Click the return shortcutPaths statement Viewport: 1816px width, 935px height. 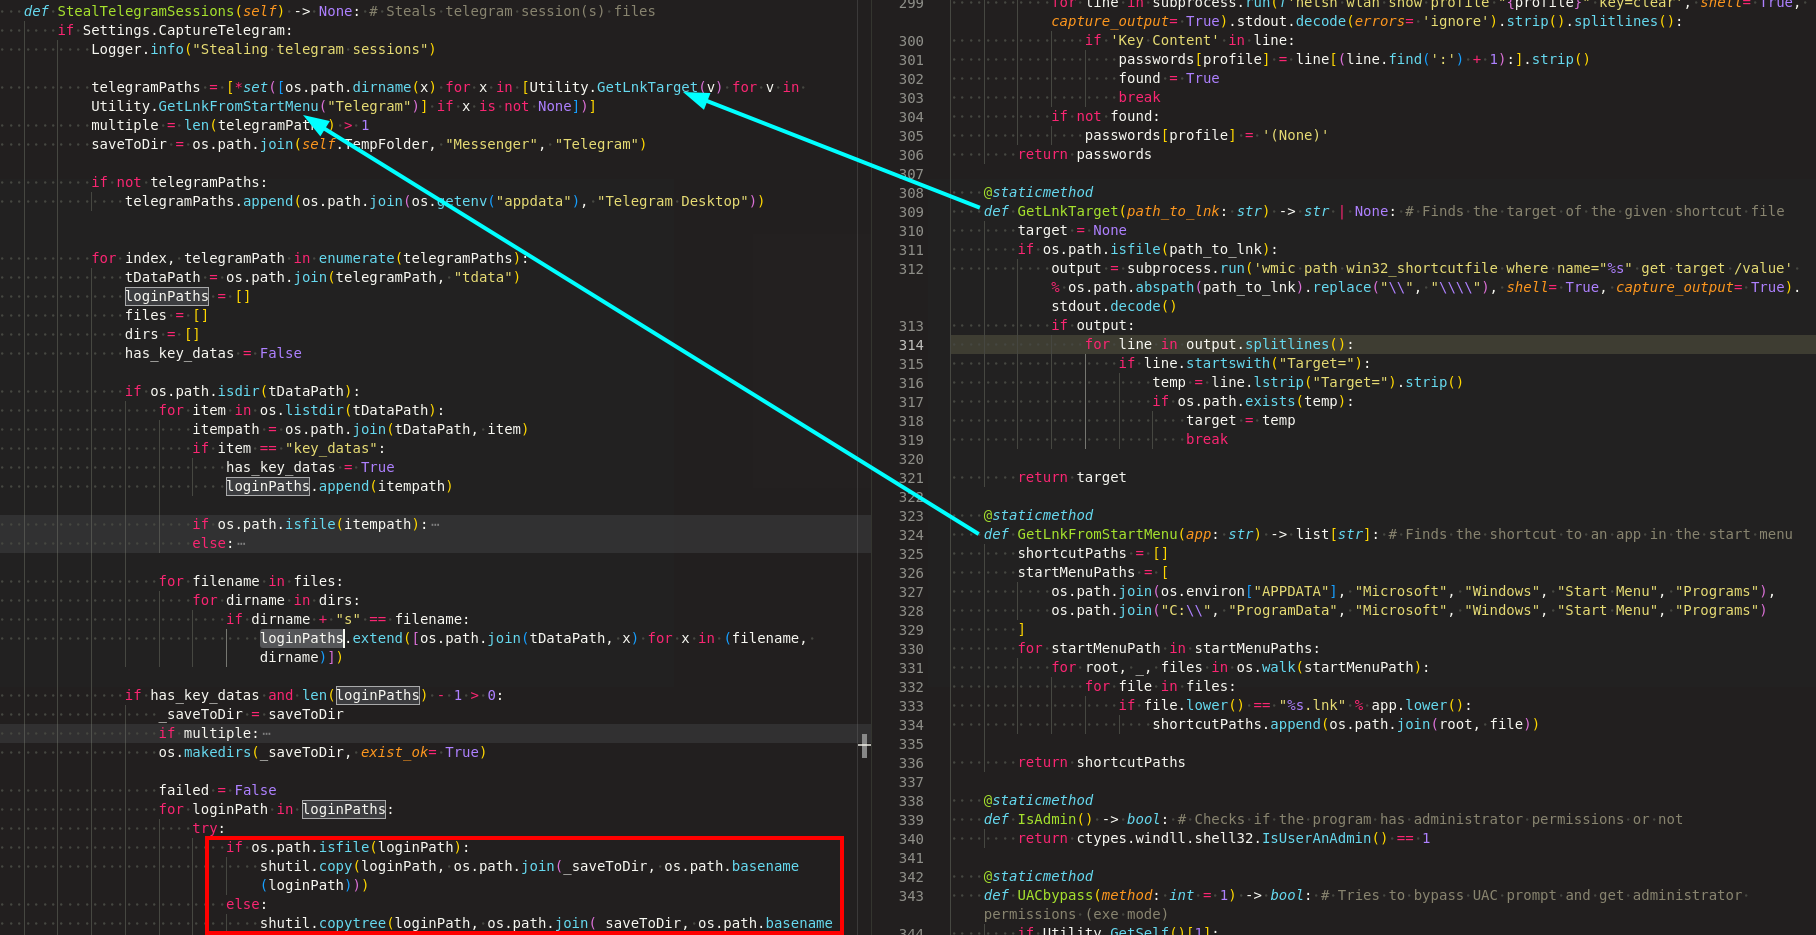point(1100,761)
